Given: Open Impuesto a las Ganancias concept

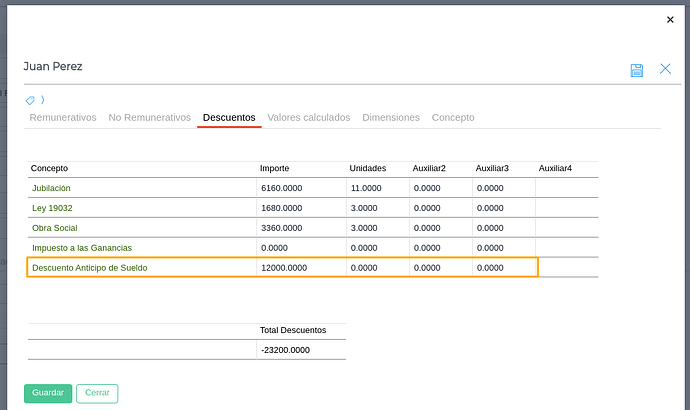Looking at the screenshot, I should [82, 247].
